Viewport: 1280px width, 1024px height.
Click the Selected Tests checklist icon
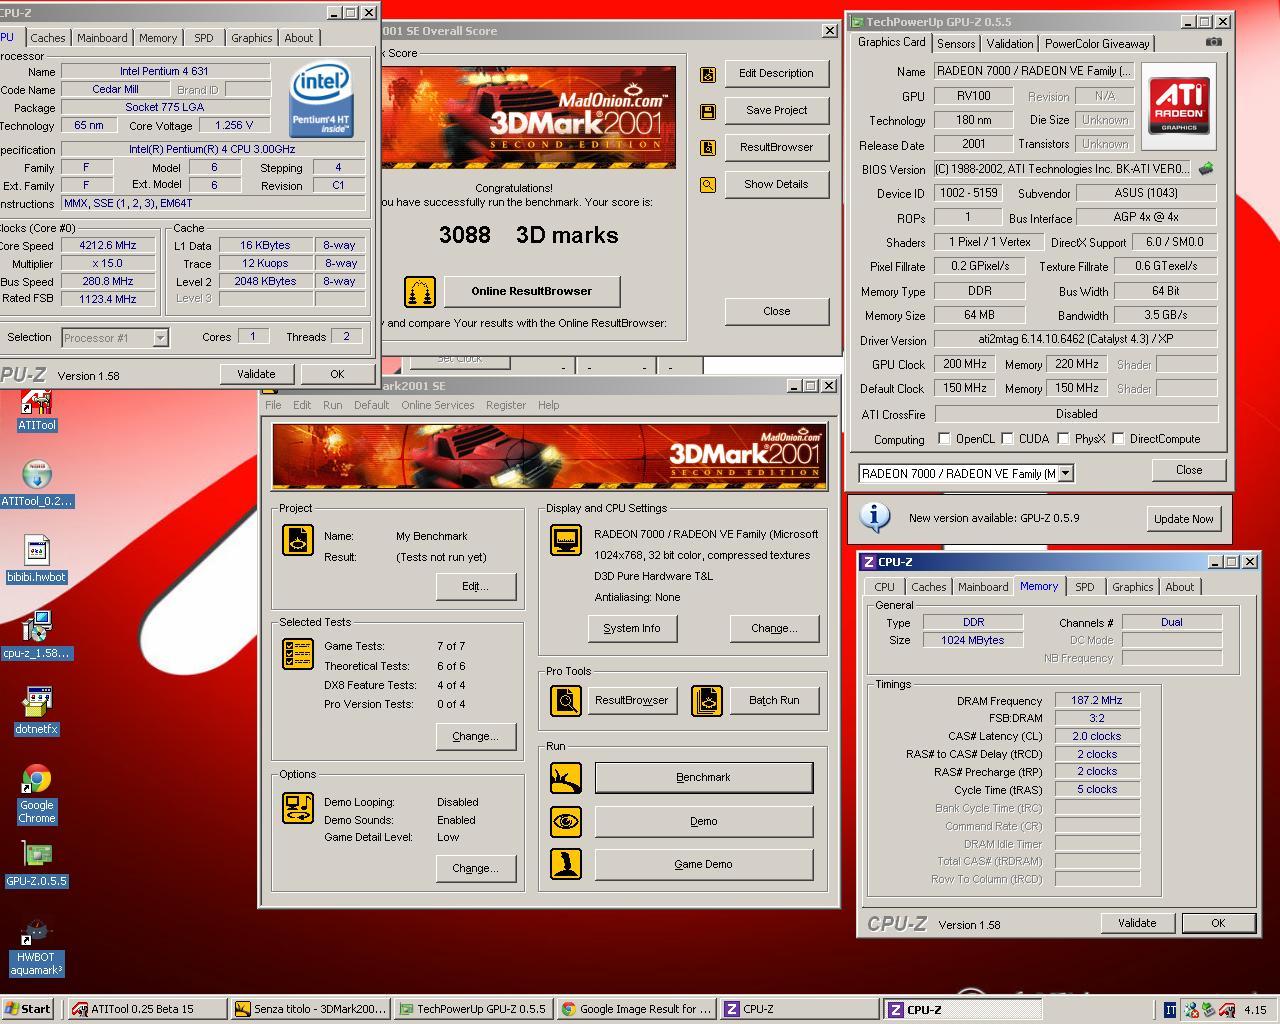(298, 654)
